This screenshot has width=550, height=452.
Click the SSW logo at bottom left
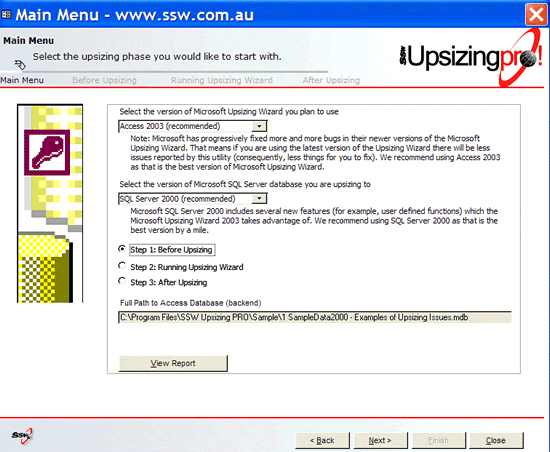point(22,436)
